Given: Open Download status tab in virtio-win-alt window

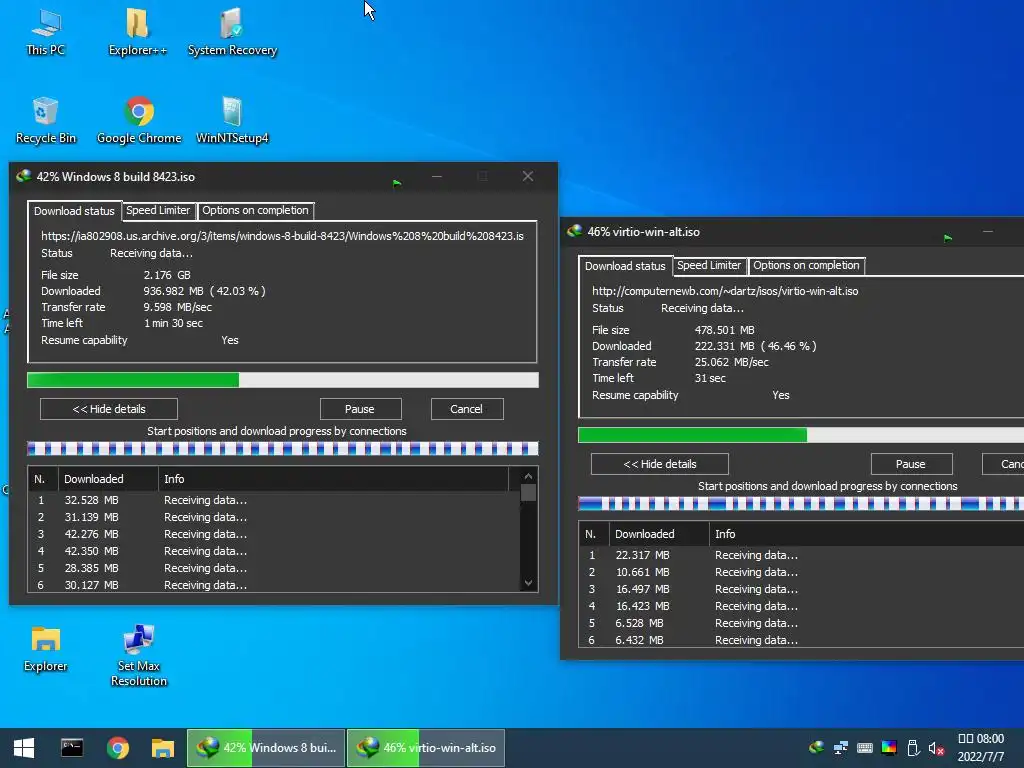Looking at the screenshot, I should 625,266.
